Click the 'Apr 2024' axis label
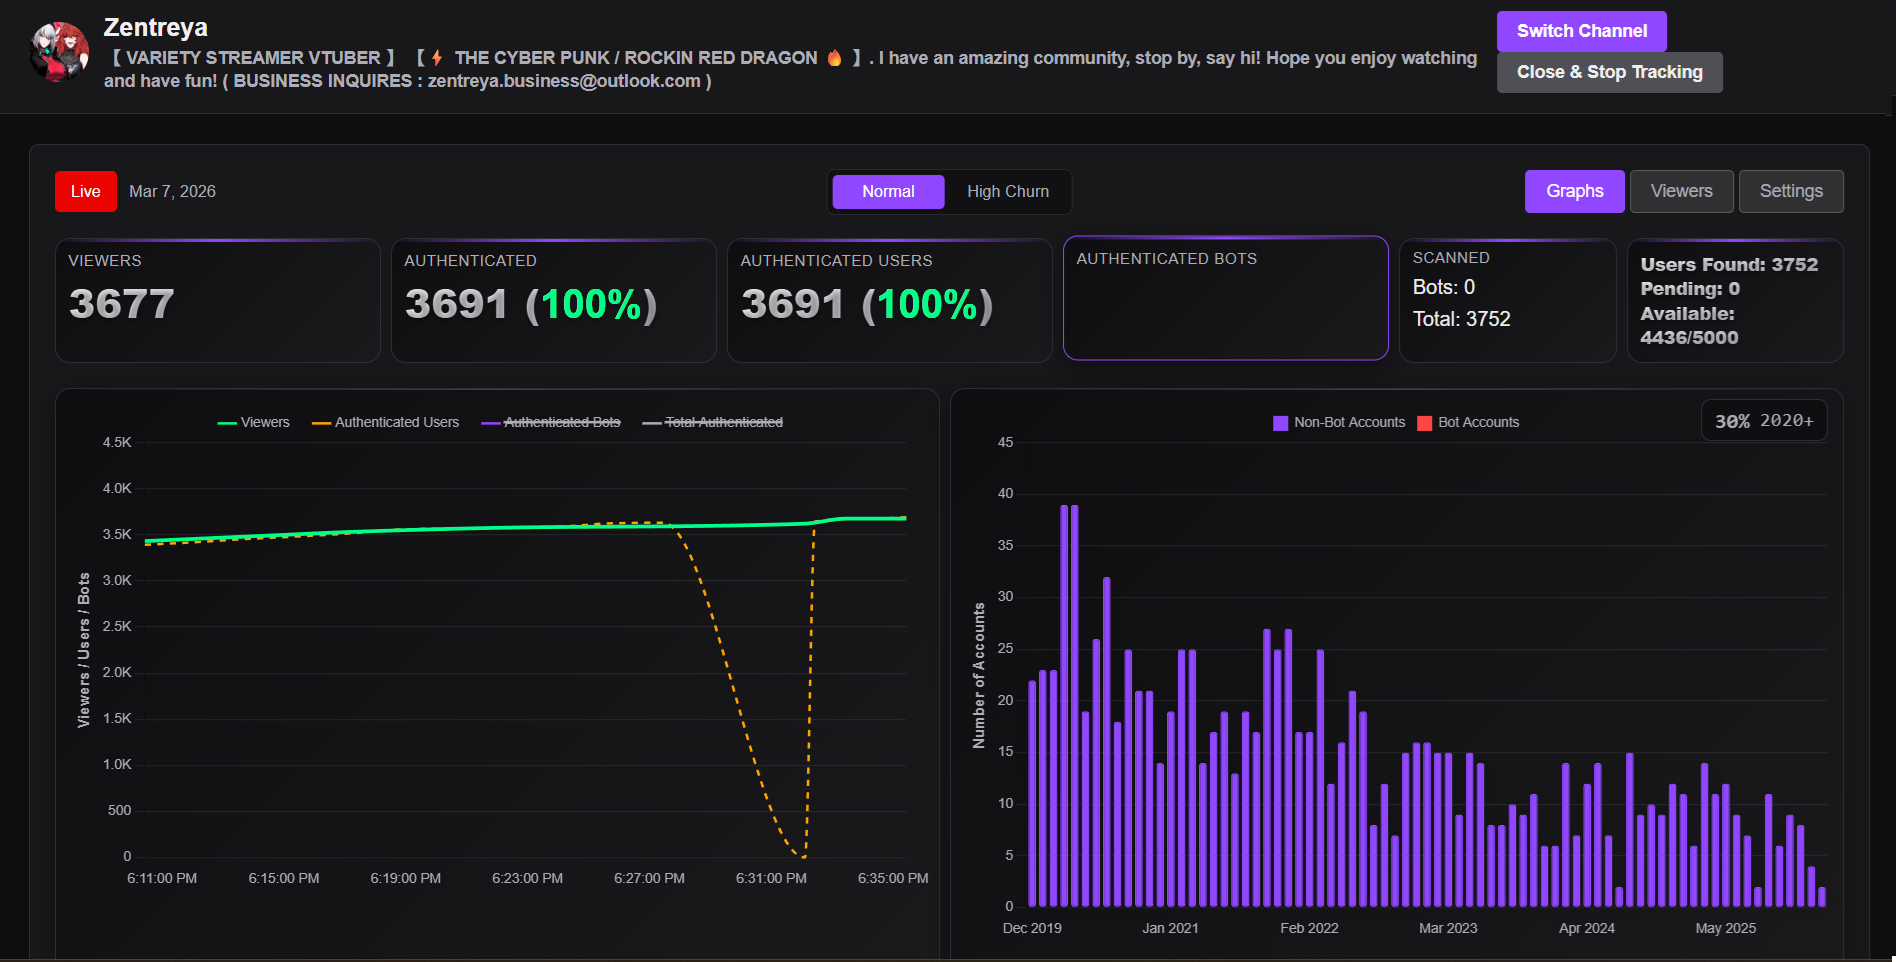The width and height of the screenshot is (1896, 962). click(x=1586, y=928)
